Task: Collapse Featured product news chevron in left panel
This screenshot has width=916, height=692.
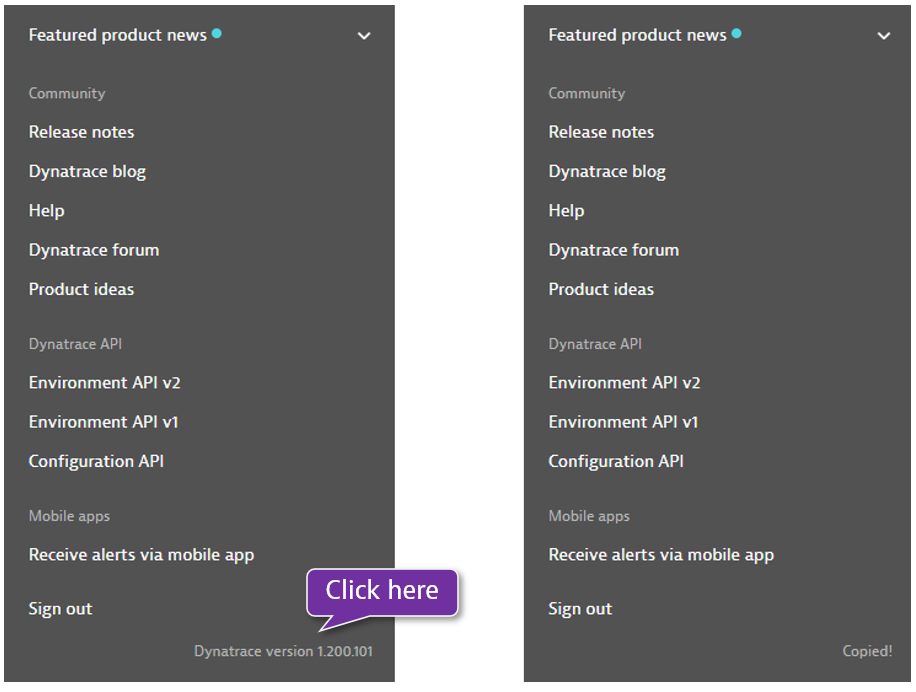Action: 364,36
